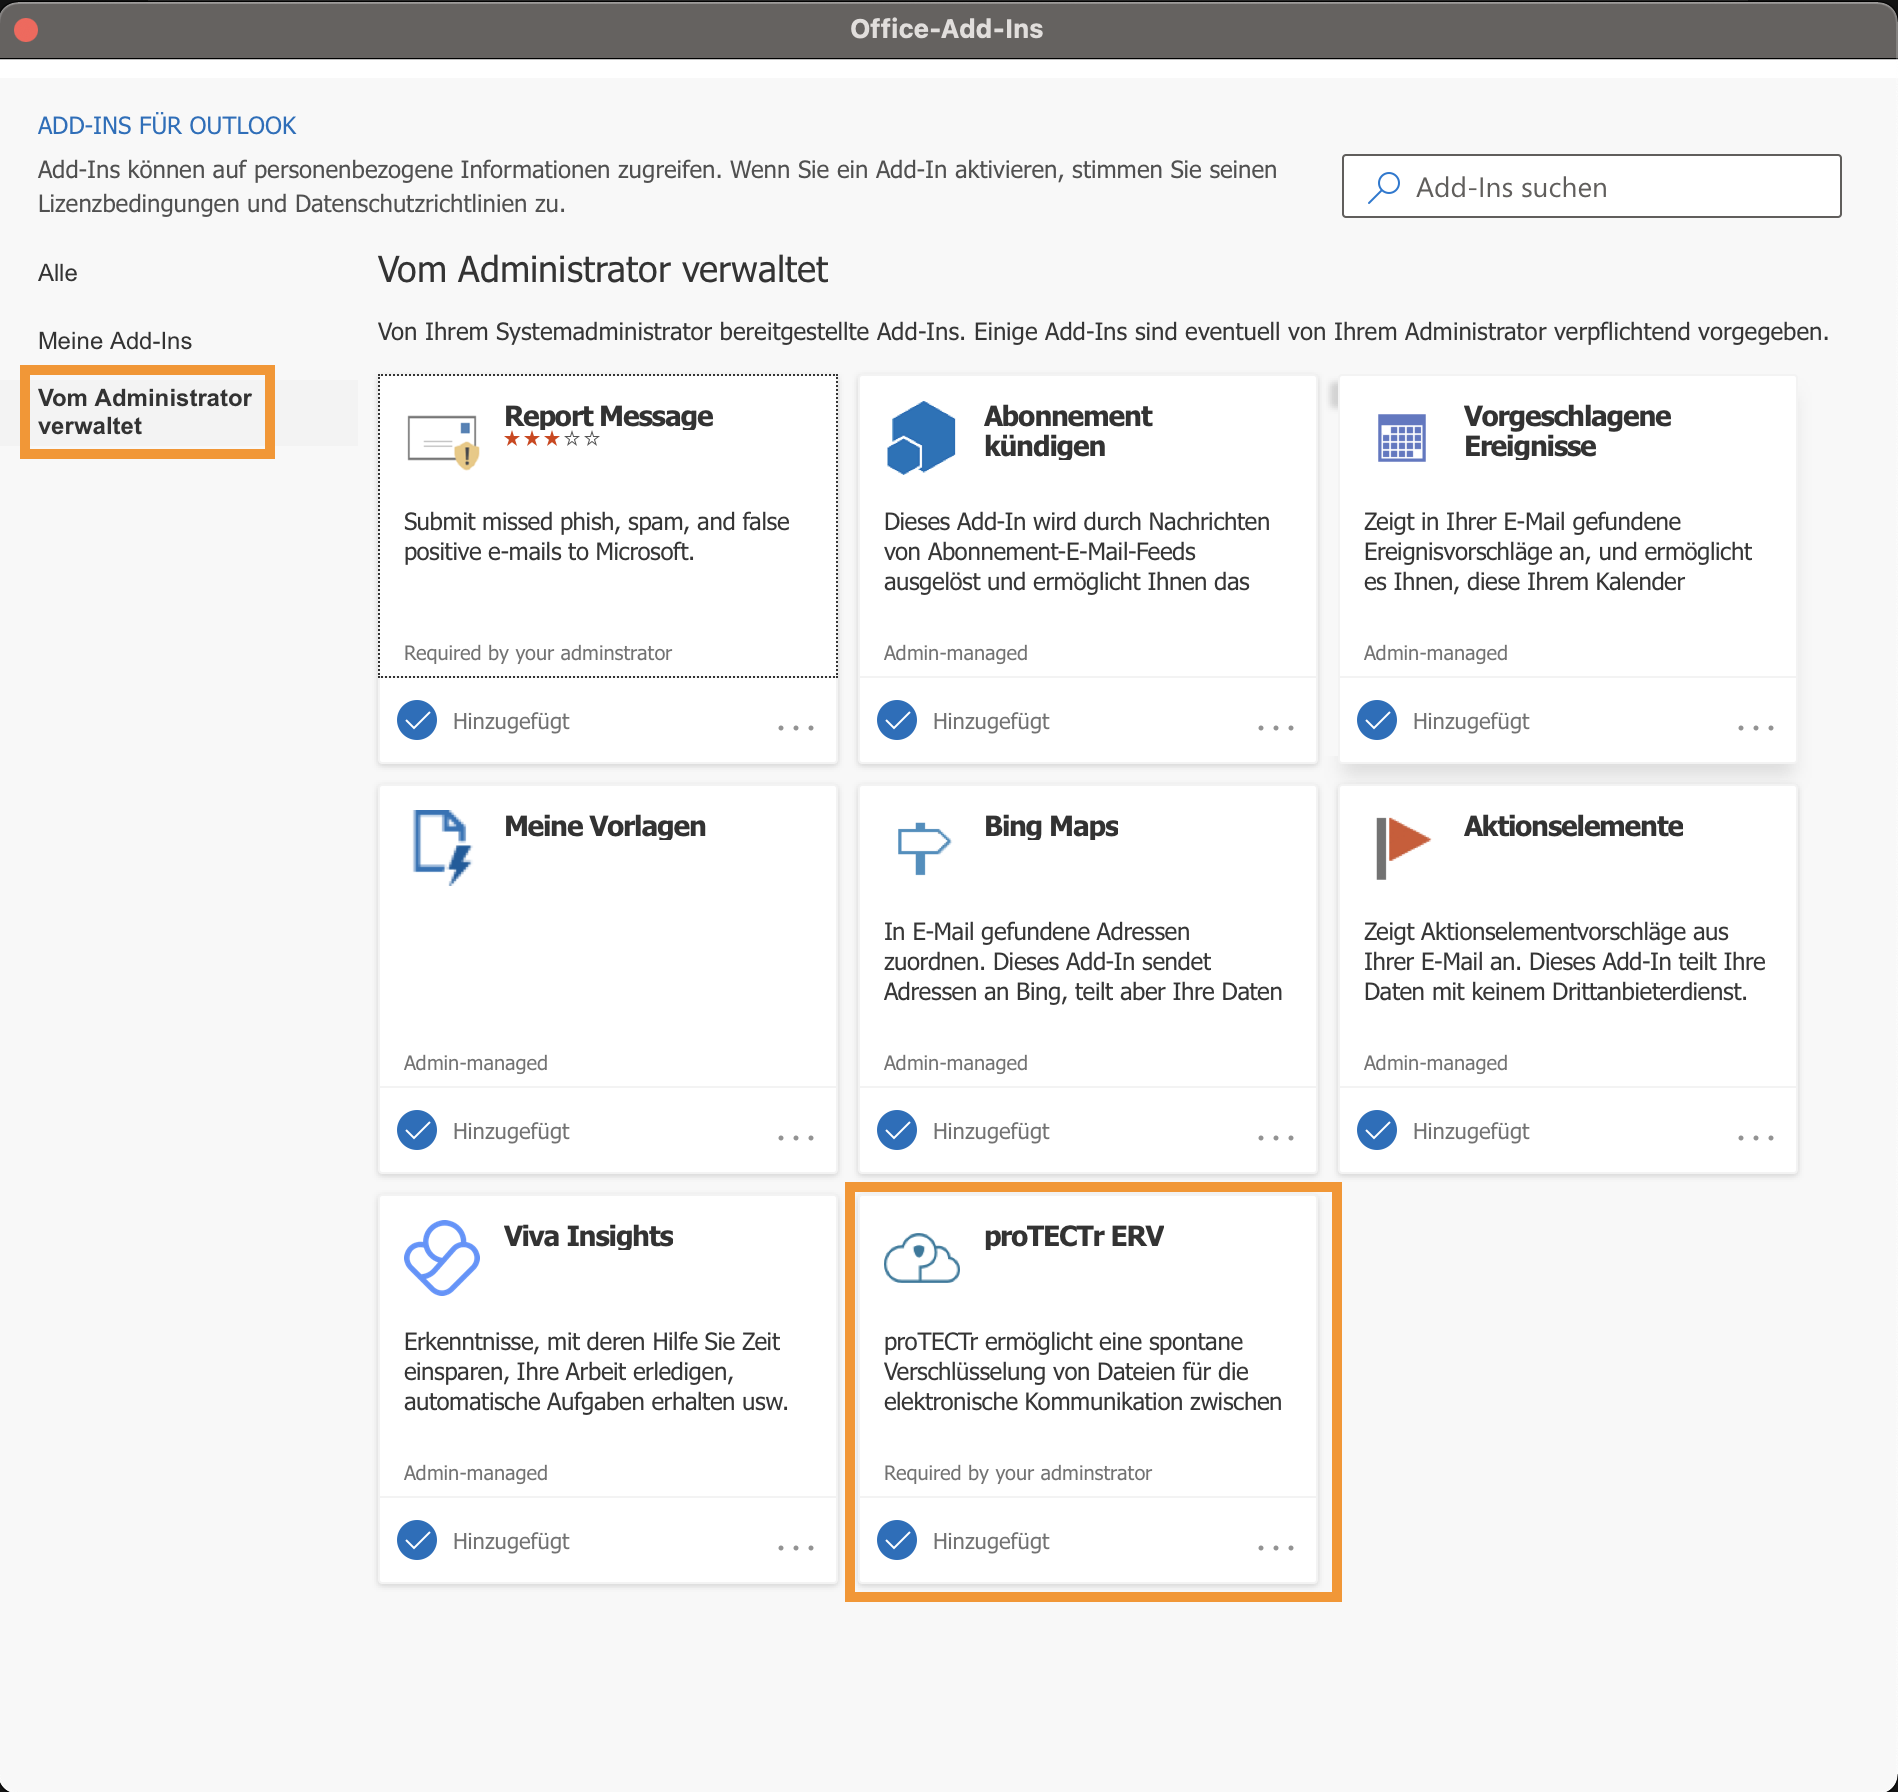Viewport: 1898px width, 1792px height.
Task: Click the Meine Vorlagen document icon
Action: tap(442, 847)
